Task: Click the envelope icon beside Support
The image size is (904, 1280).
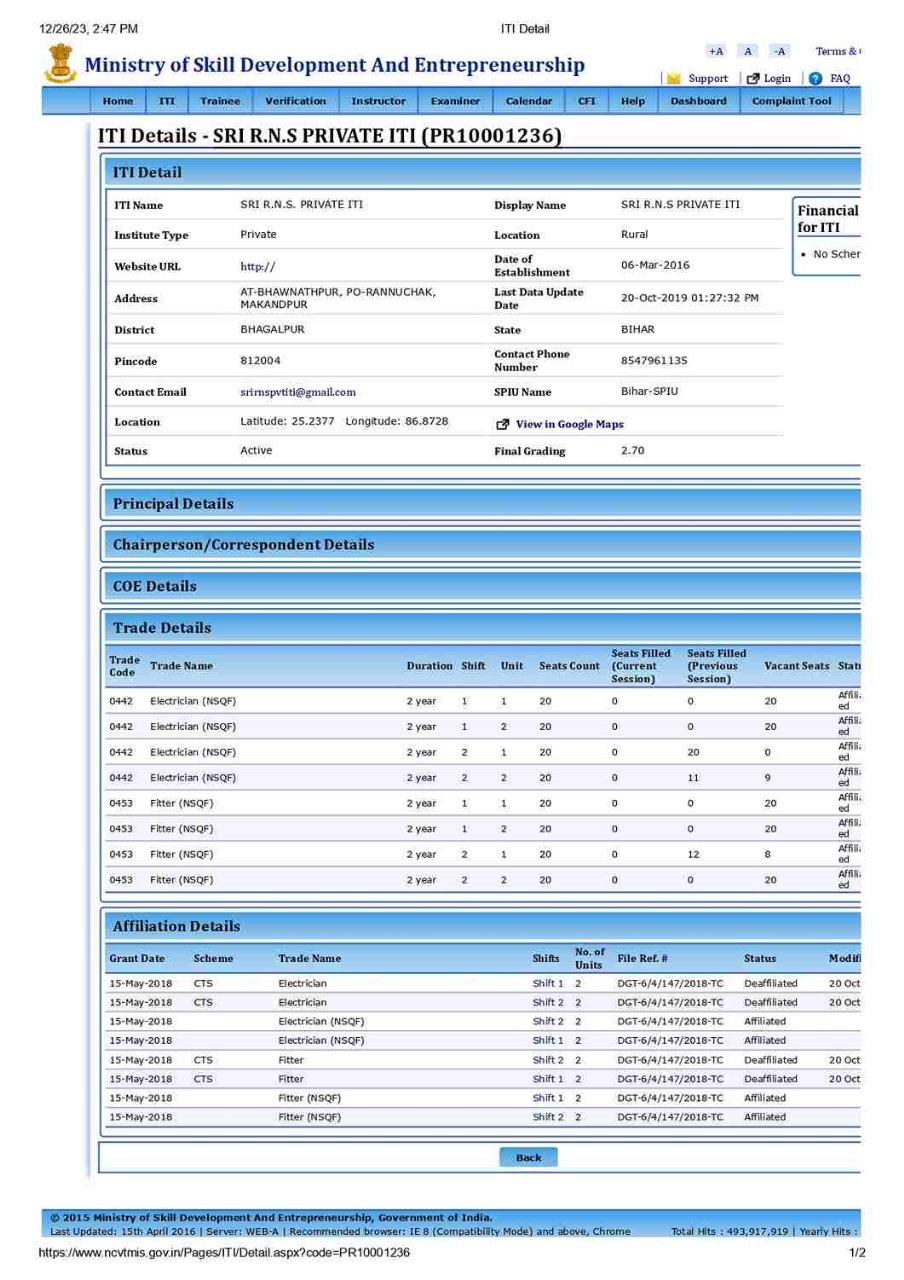Action: pos(674,79)
